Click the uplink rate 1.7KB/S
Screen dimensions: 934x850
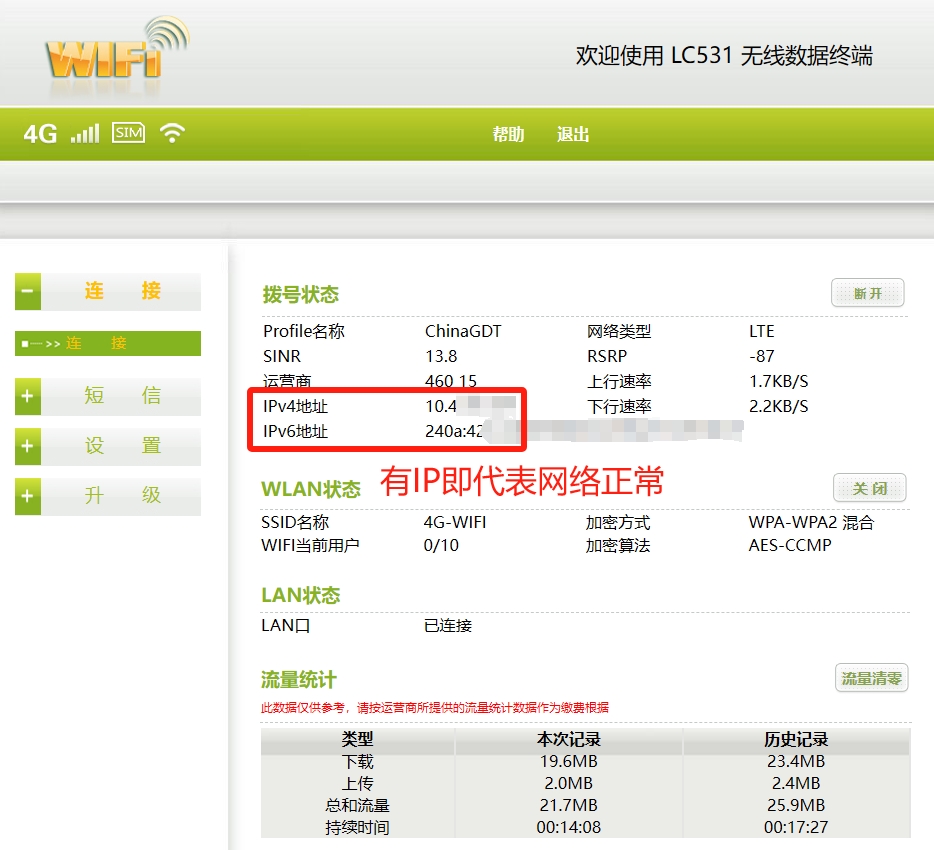(x=779, y=381)
